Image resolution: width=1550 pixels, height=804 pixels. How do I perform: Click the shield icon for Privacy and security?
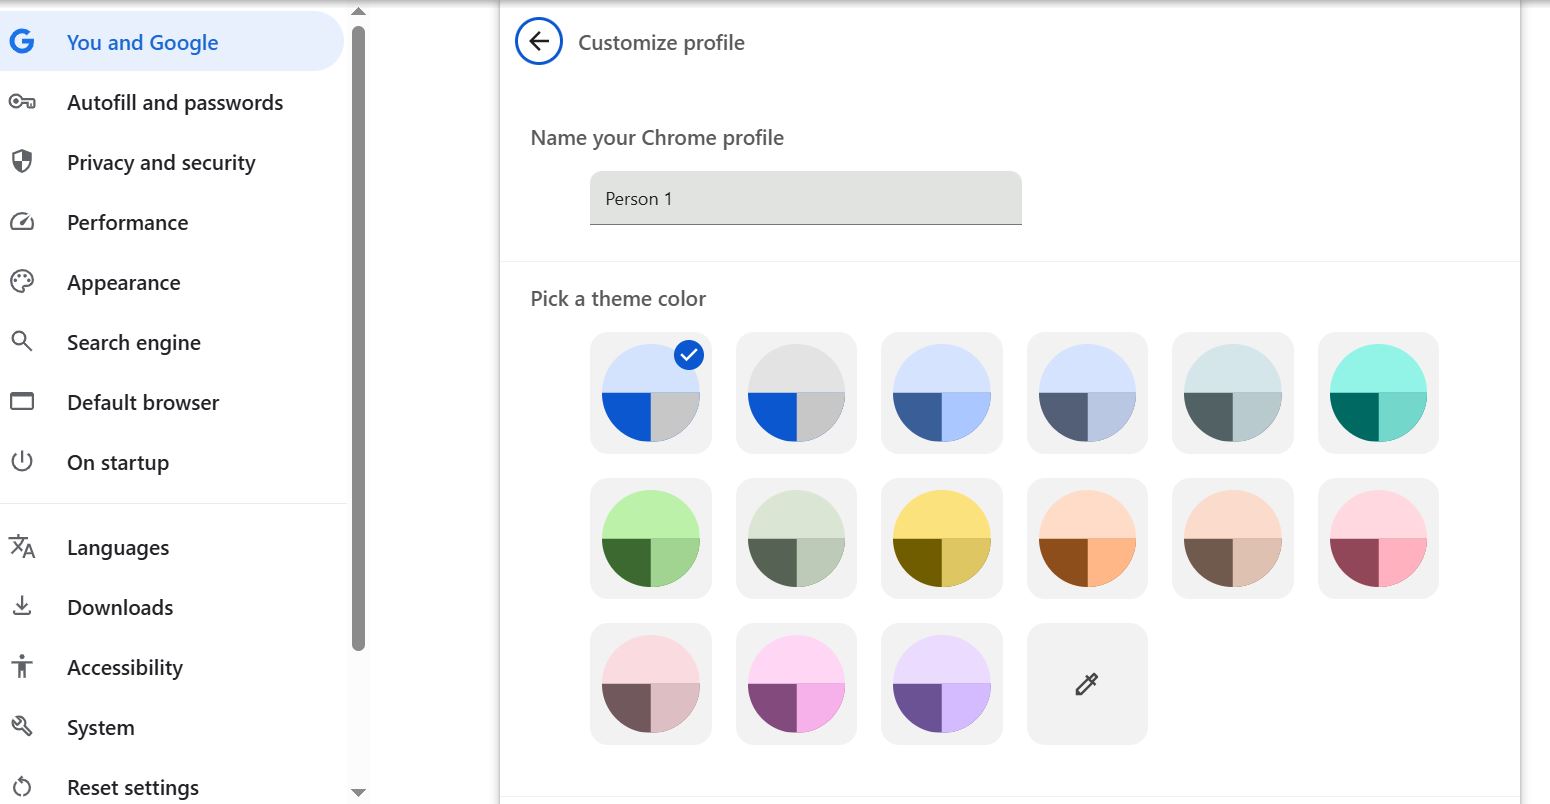click(x=22, y=162)
